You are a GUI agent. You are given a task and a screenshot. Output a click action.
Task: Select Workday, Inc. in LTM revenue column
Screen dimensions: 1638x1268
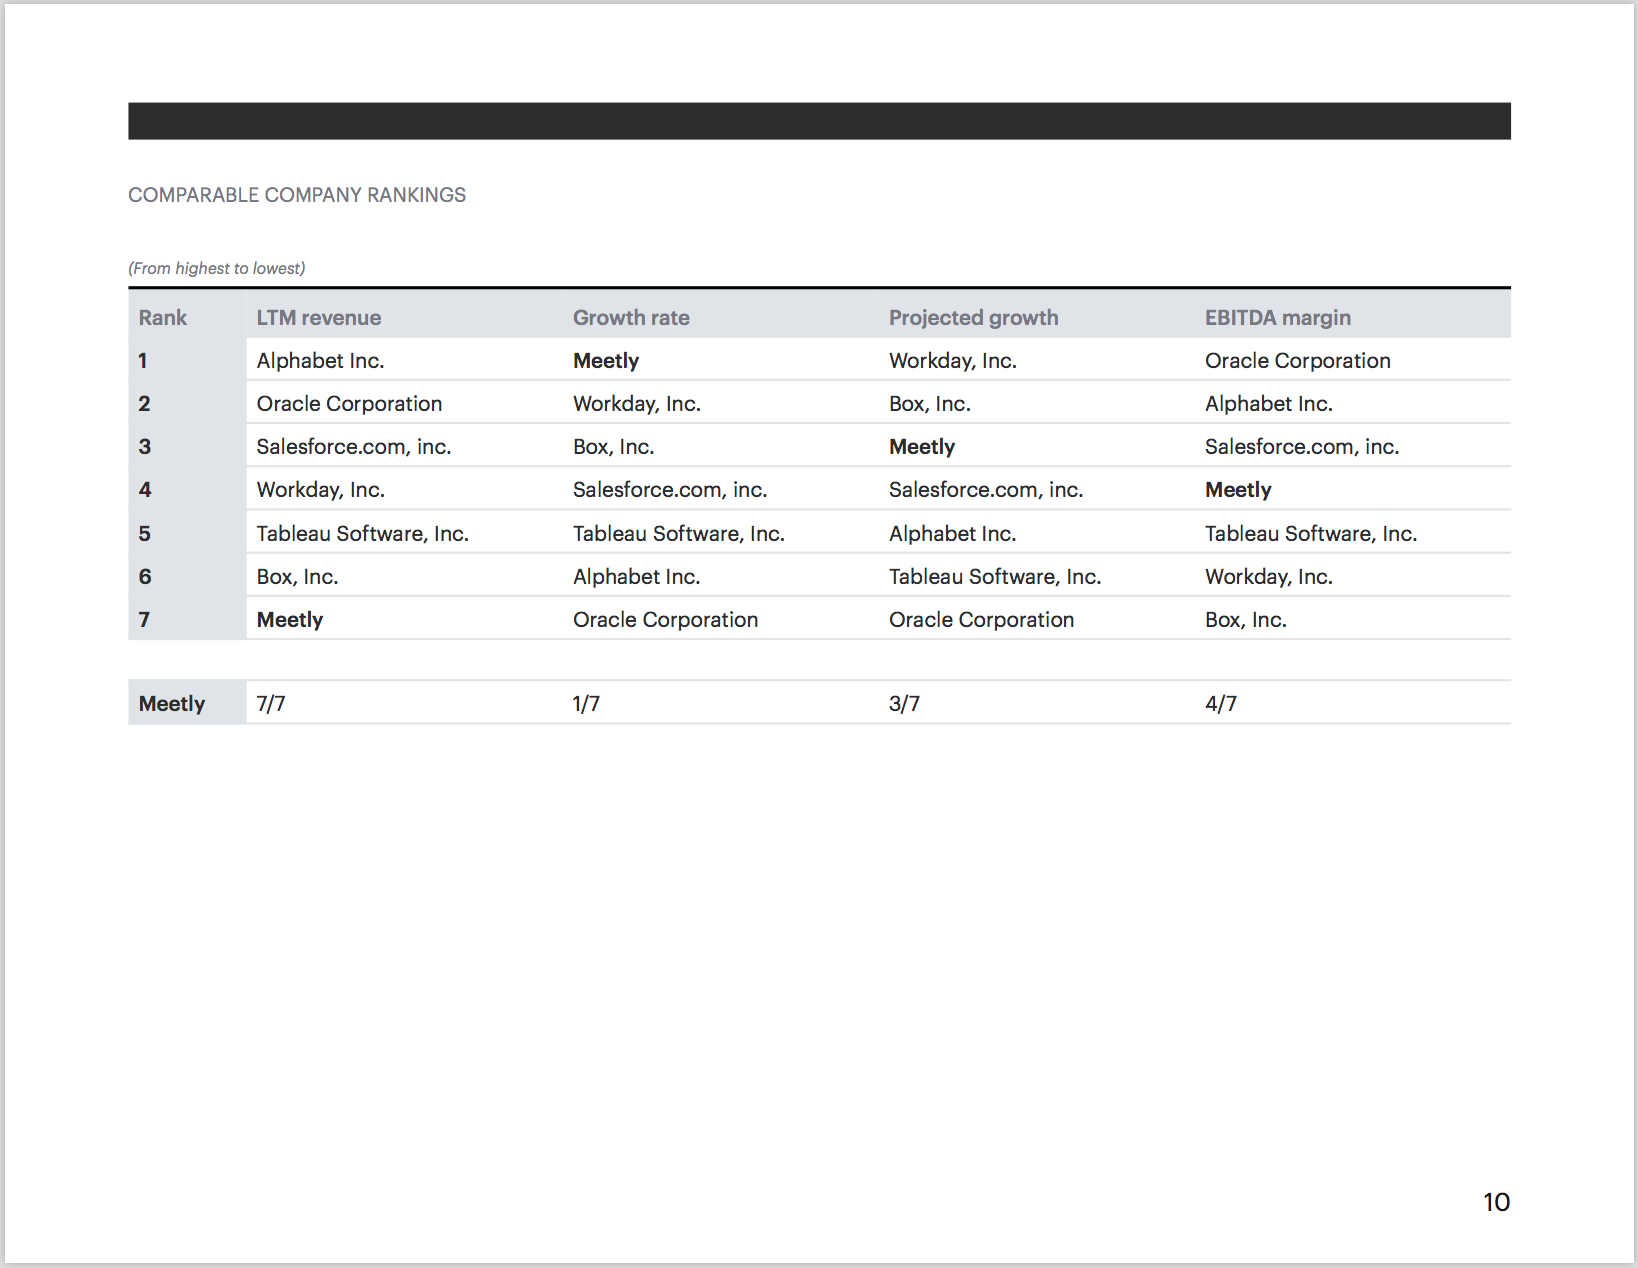(x=321, y=490)
